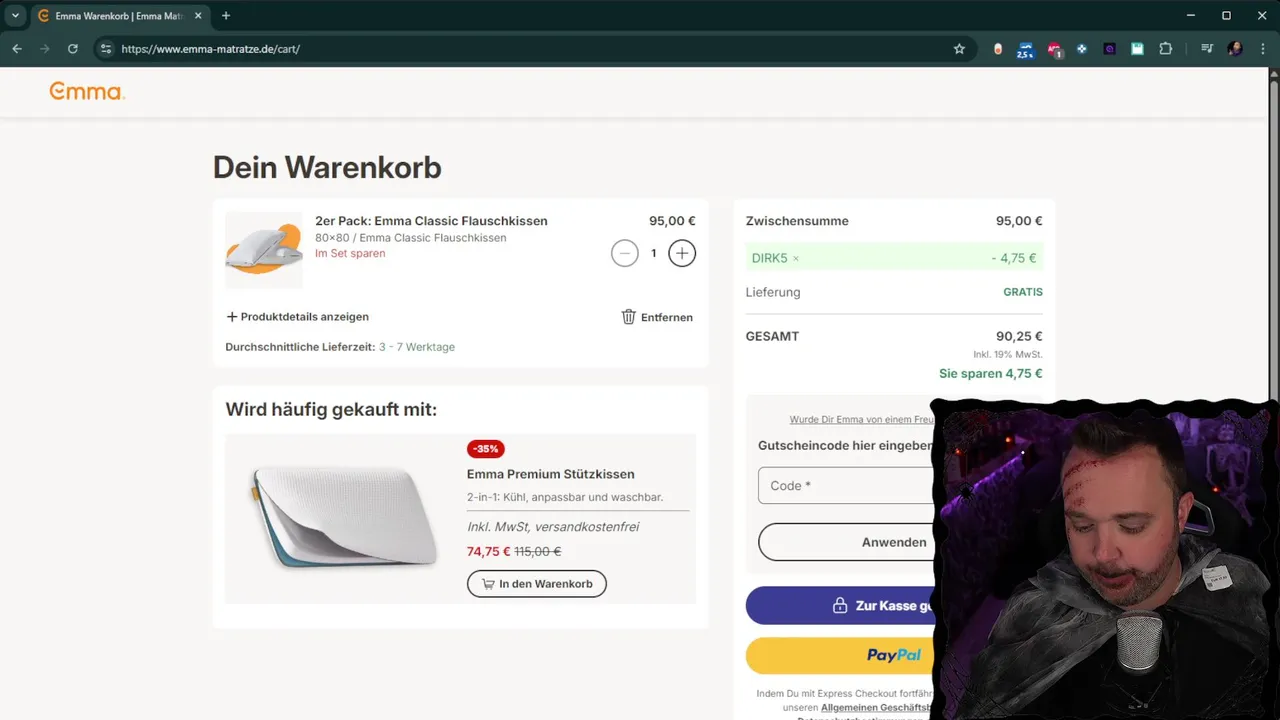1280x720 pixels.
Task: Click the Flauschkissen product thumbnail
Action: click(264, 250)
